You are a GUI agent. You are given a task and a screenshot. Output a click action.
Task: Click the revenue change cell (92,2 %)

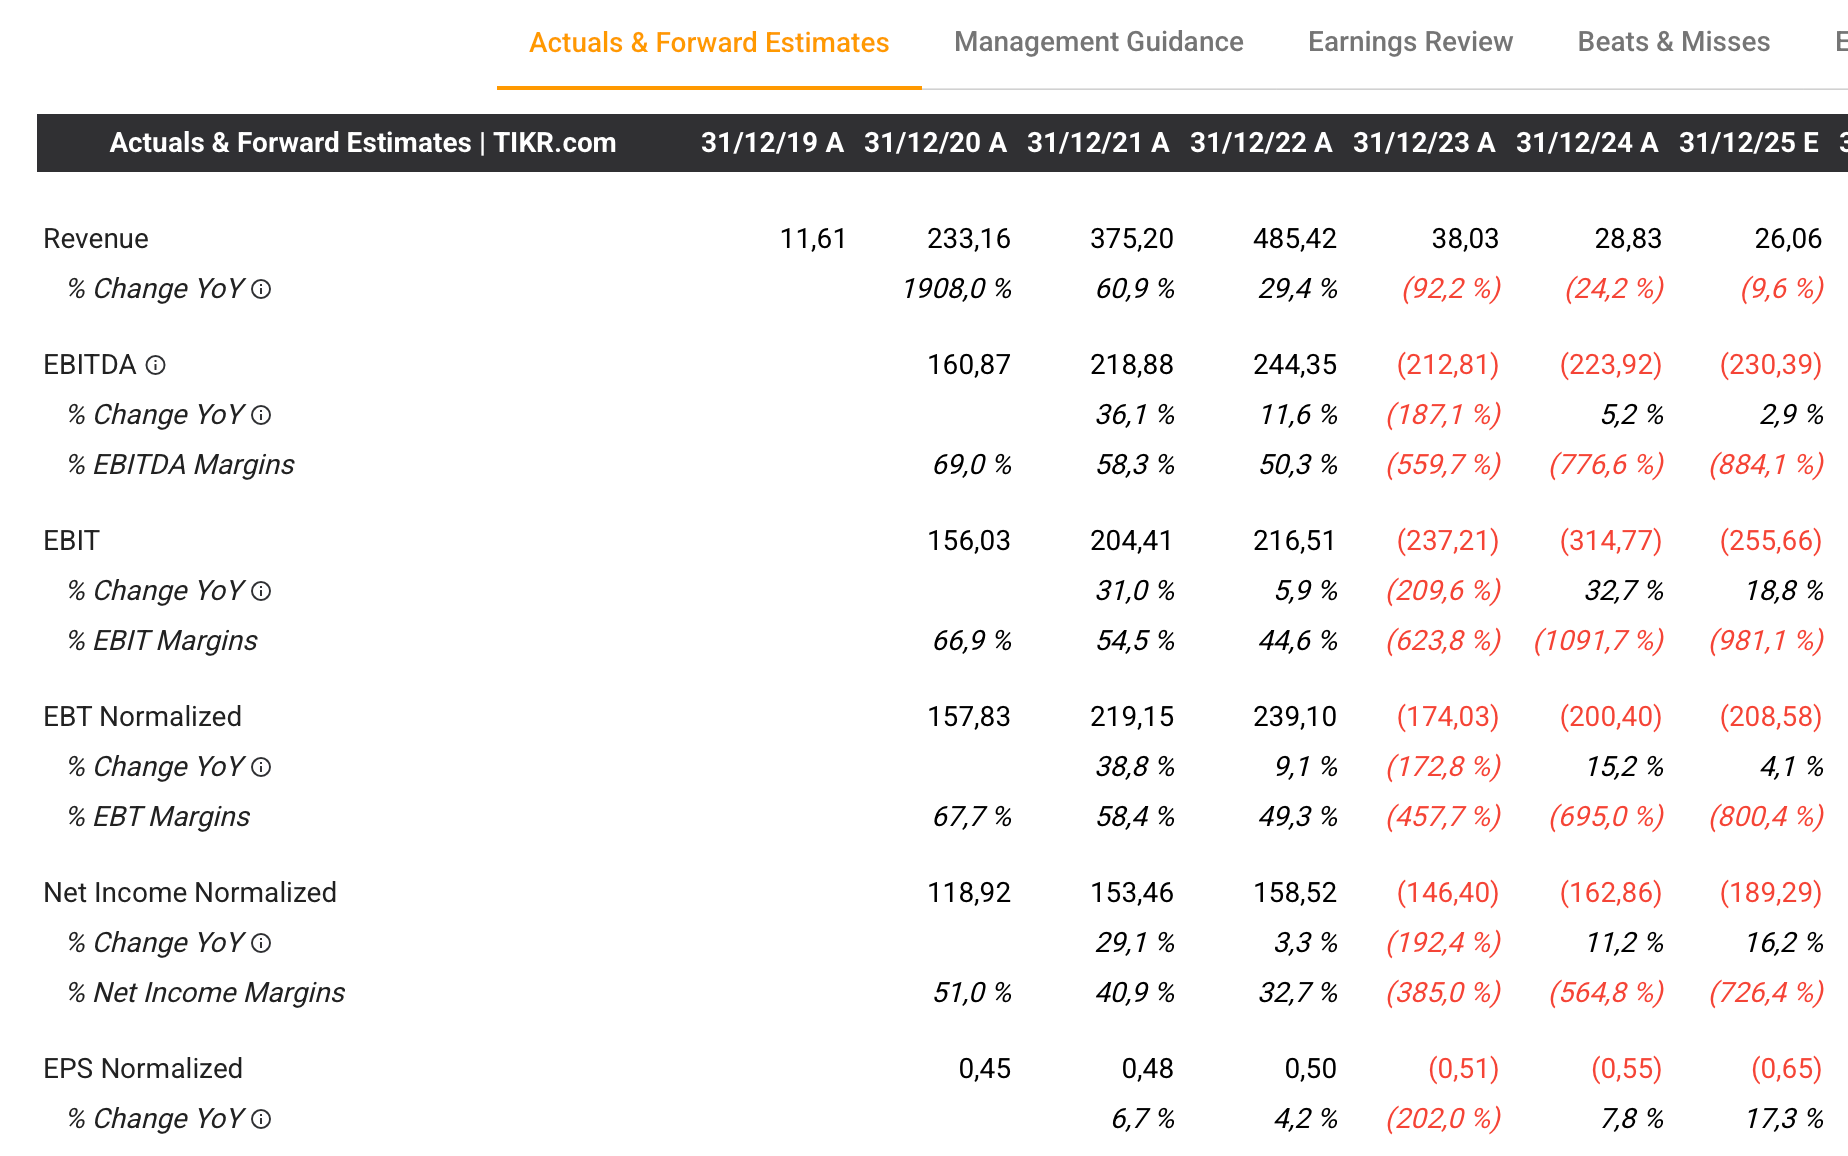(x=1452, y=289)
